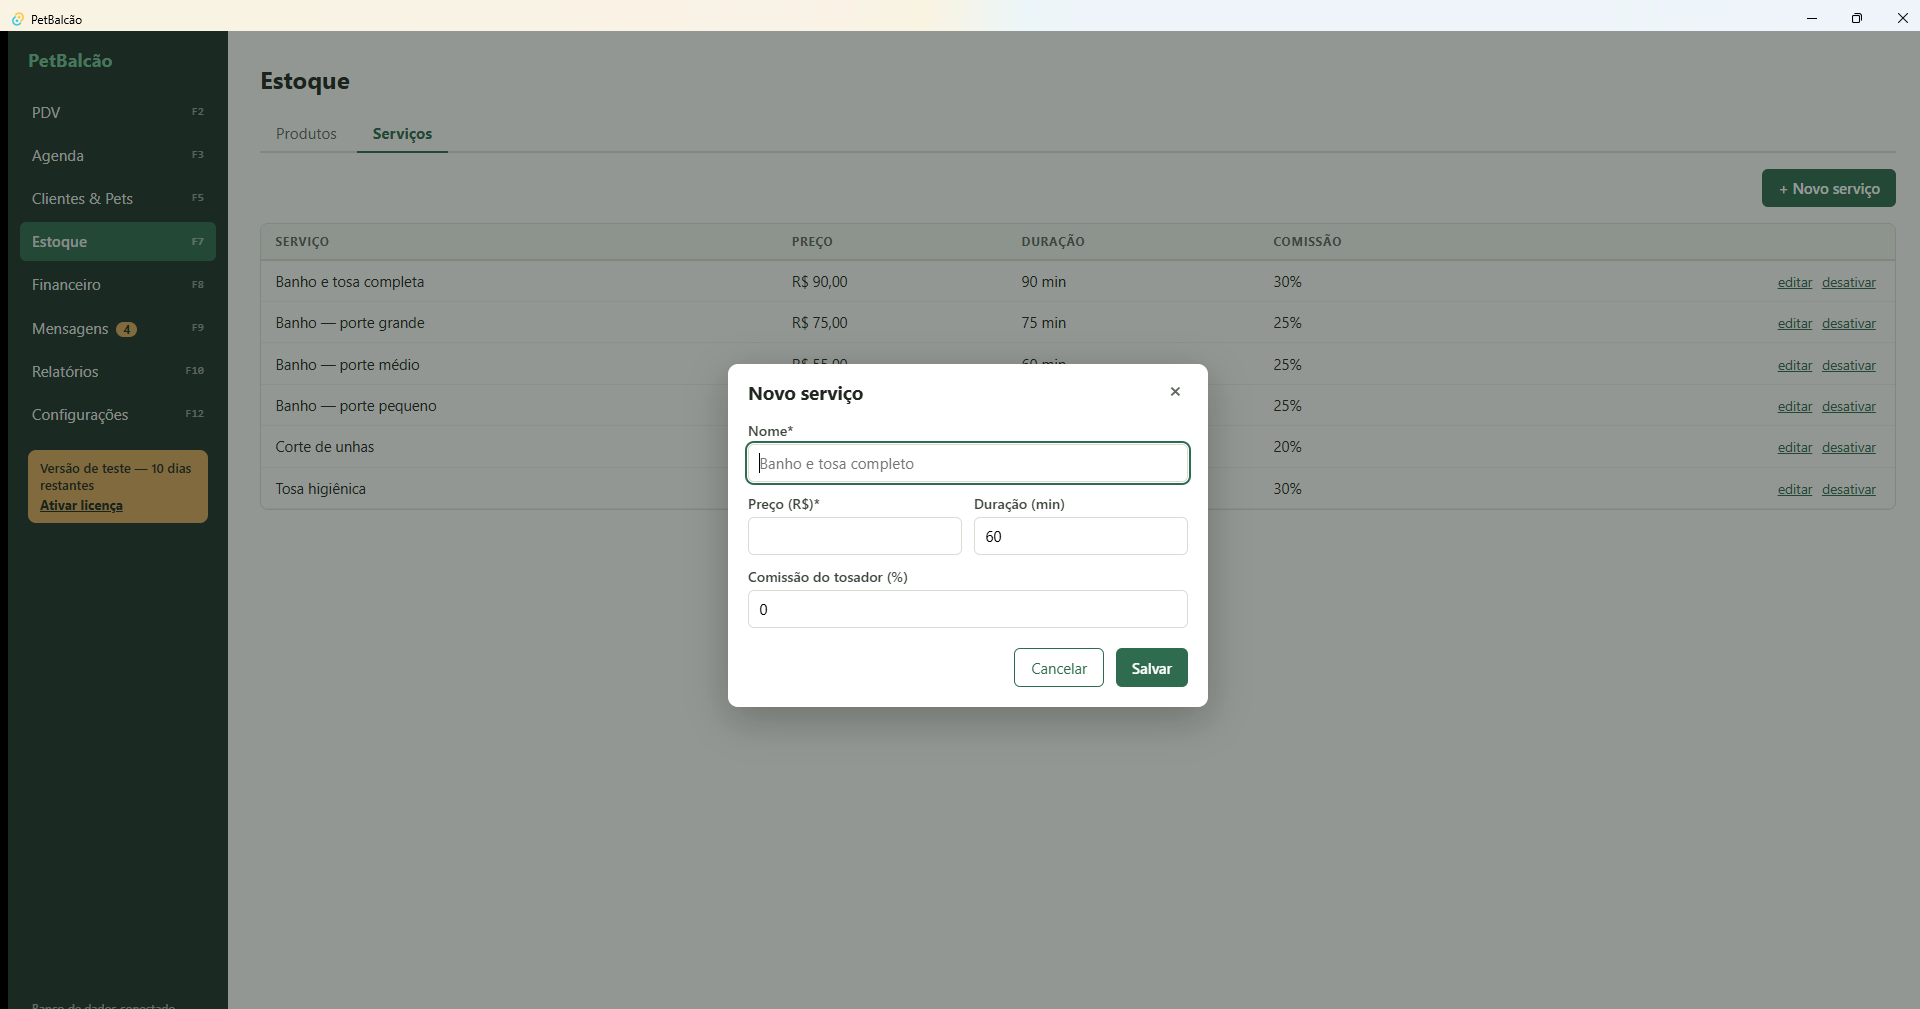
Task: Click the Comissão do tosador field
Action: click(968, 609)
